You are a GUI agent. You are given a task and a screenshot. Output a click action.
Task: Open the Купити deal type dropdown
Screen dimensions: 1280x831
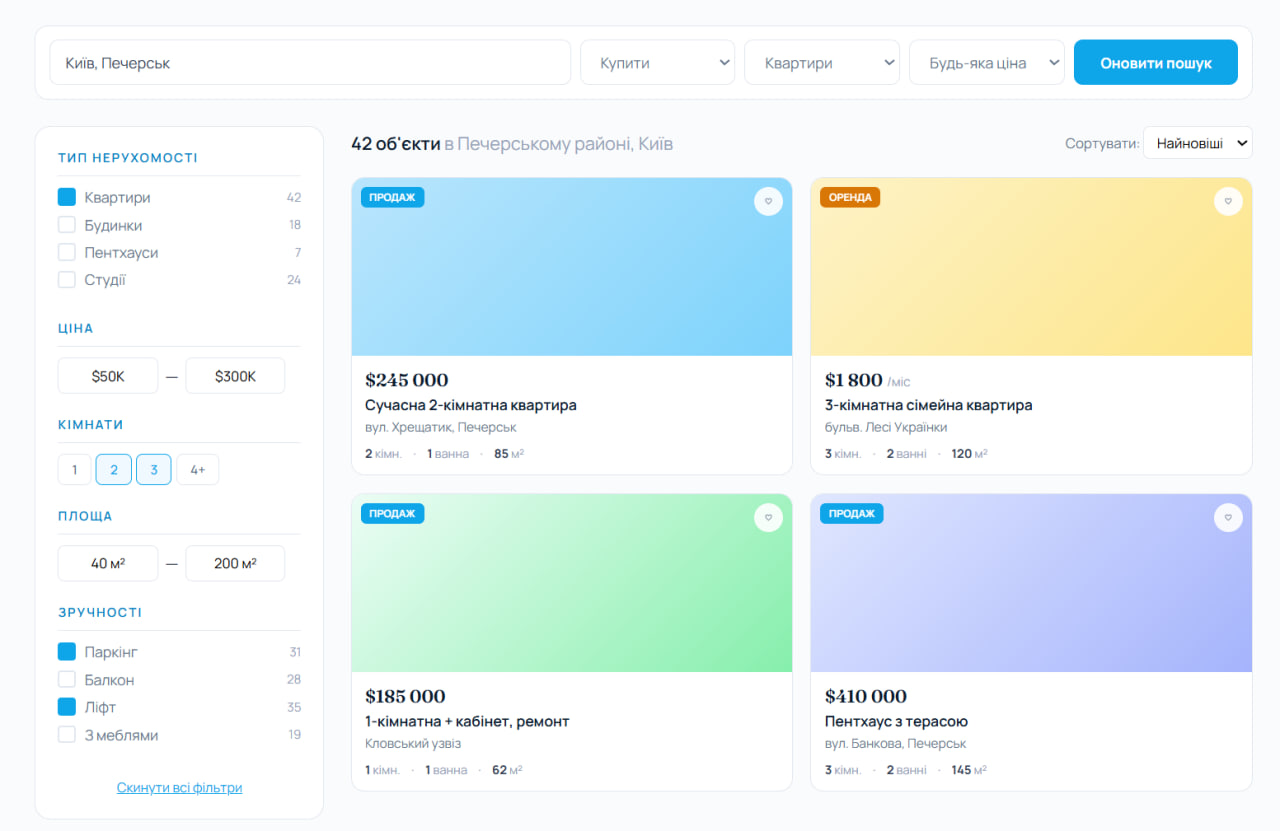coord(657,63)
